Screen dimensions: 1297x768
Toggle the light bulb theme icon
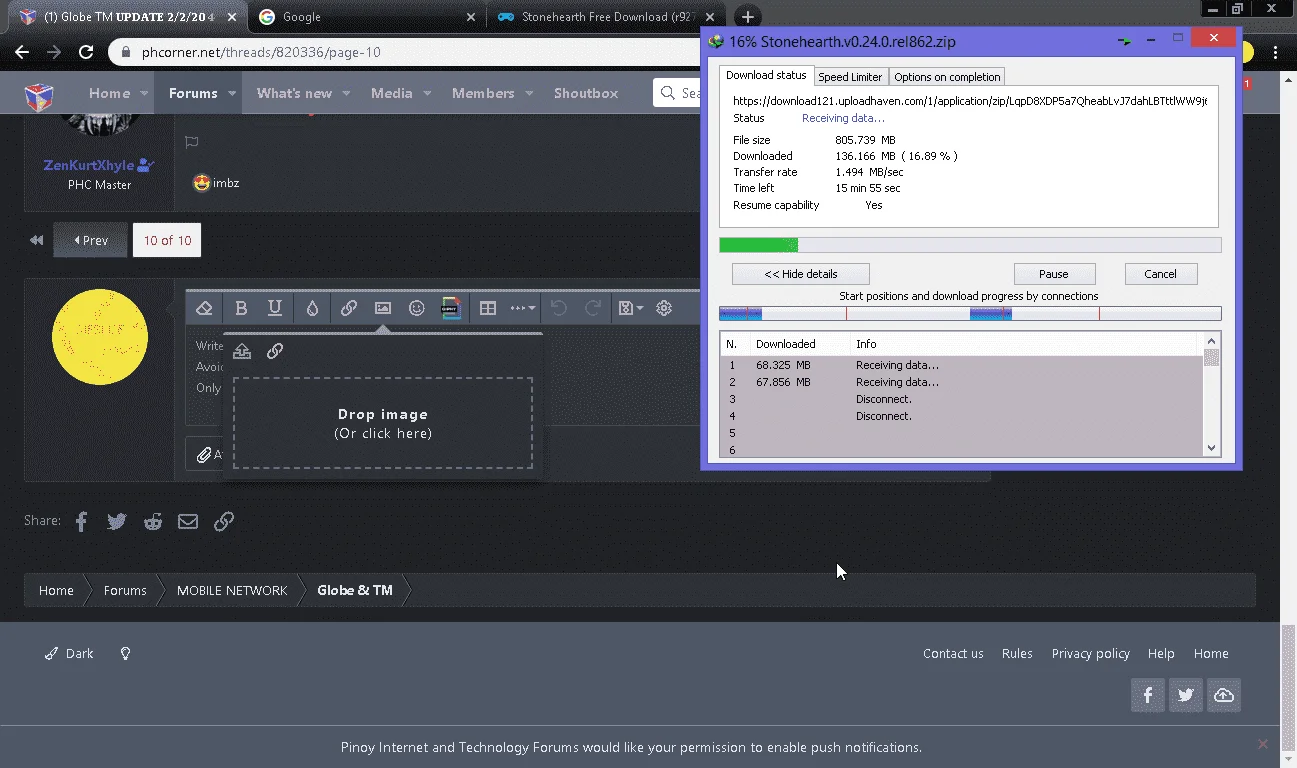click(x=126, y=653)
